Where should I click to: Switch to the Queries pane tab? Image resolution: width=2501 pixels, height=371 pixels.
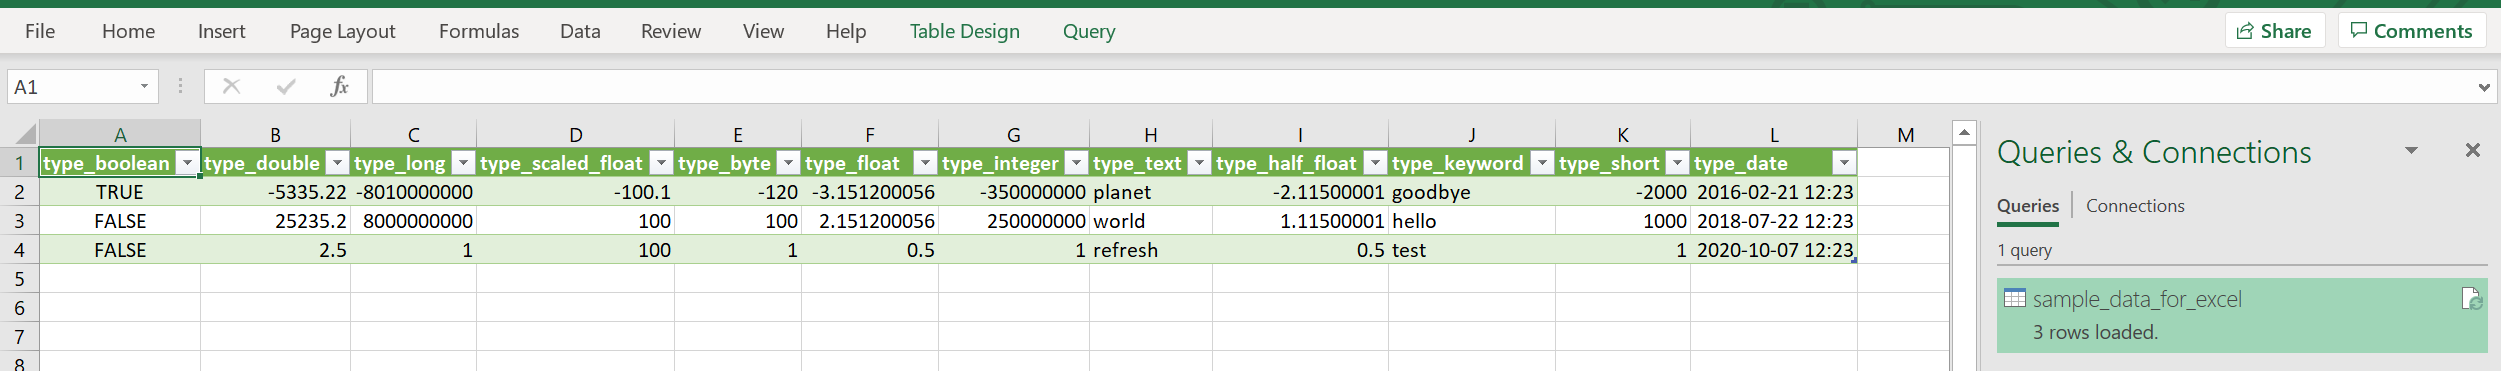(2027, 206)
